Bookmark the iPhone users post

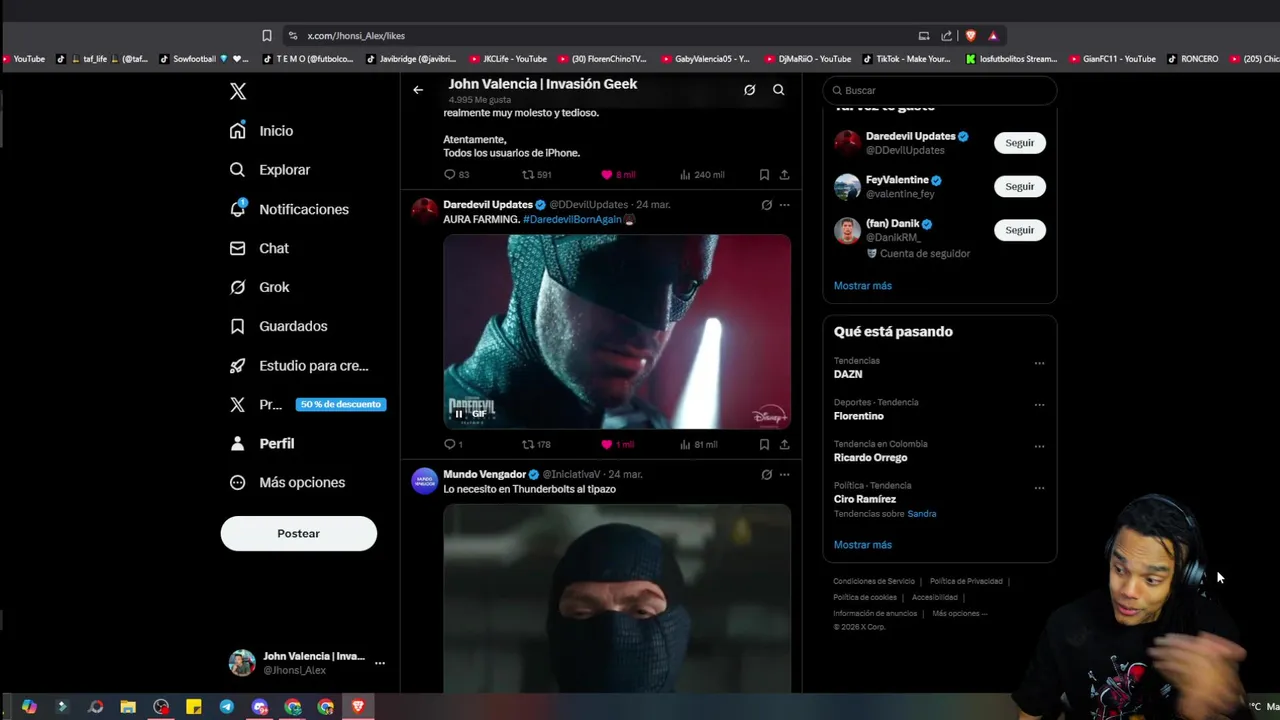(764, 174)
